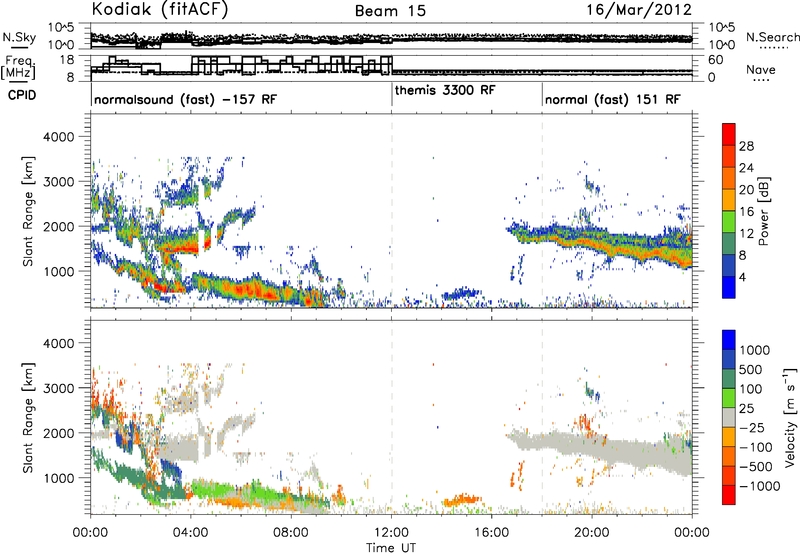The image size is (800, 554).
Task: Click the 'N.Sky' axis label
Action: point(19,37)
